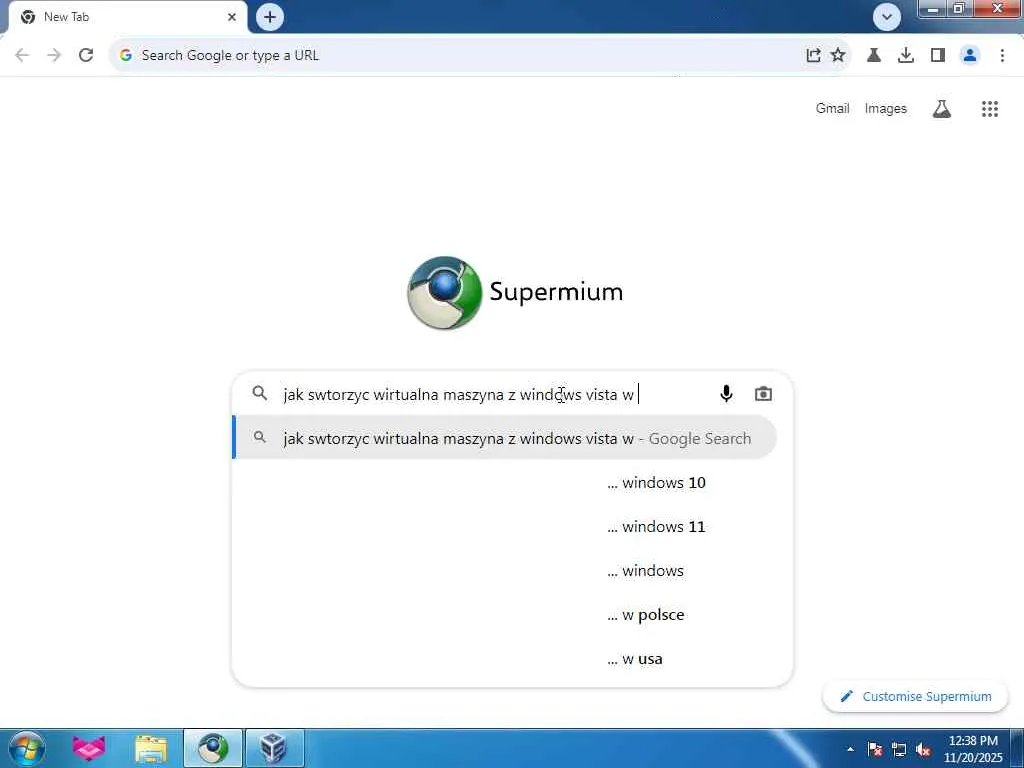Close the New Tab tab
The image size is (1024, 768).
[232, 17]
